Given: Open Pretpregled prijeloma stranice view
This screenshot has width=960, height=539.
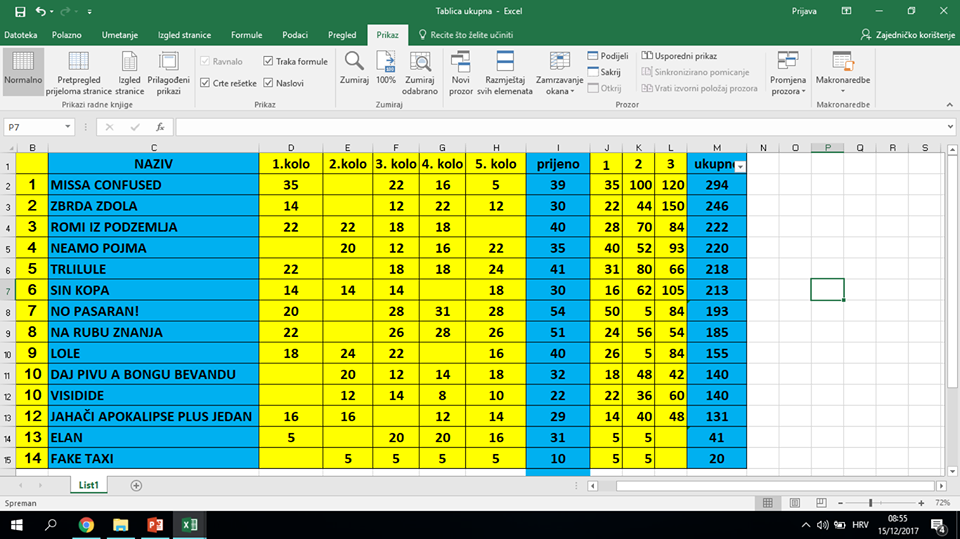Looking at the screenshot, I should (78, 70).
